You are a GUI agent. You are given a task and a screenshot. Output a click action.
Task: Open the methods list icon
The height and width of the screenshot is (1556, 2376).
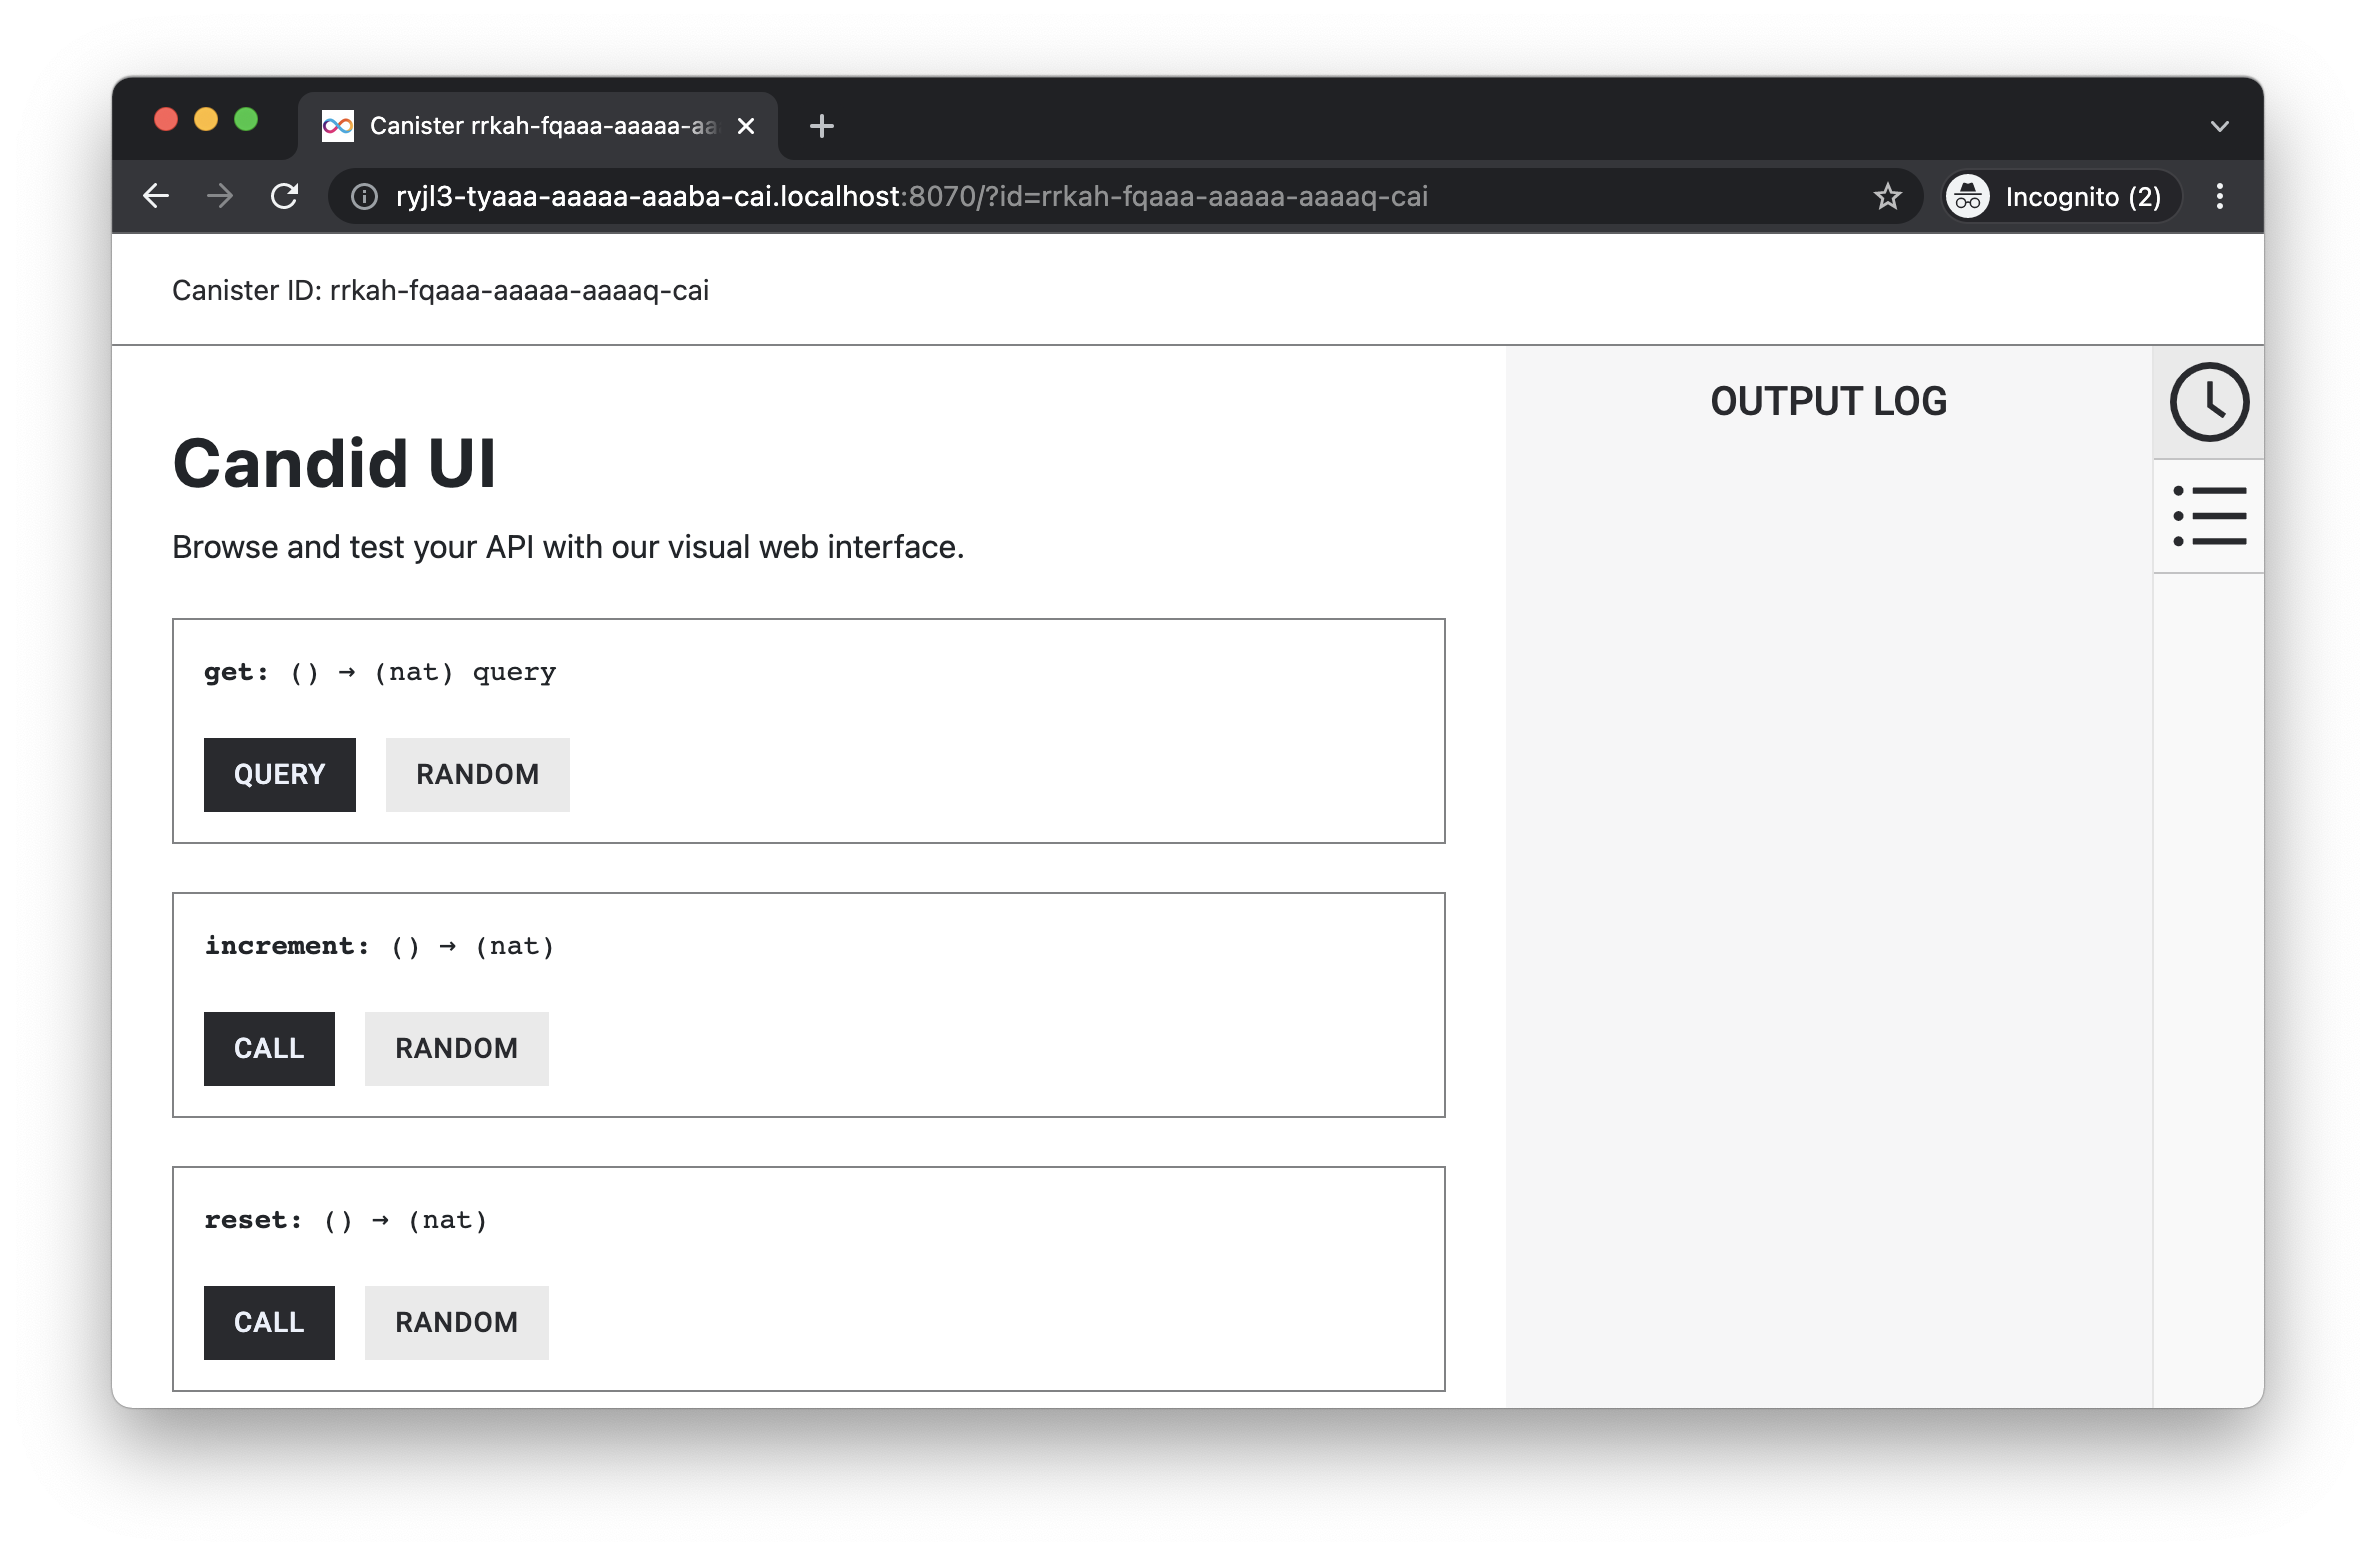(x=2208, y=516)
